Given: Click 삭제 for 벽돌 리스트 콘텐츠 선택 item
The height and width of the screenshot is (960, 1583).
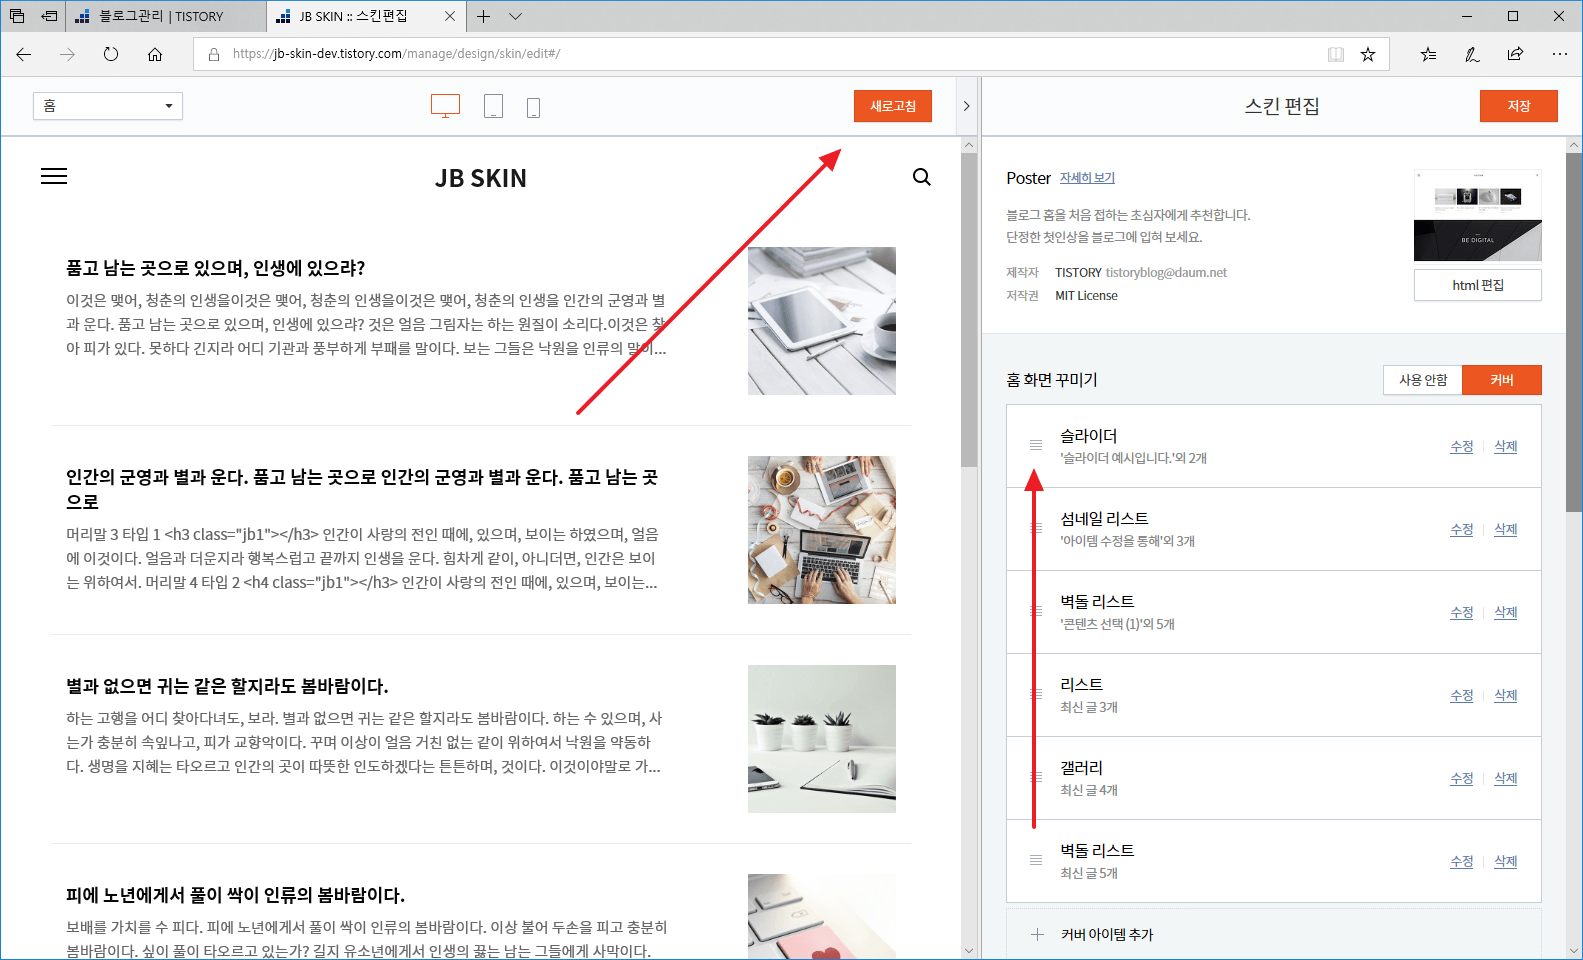Looking at the screenshot, I should [x=1506, y=613].
